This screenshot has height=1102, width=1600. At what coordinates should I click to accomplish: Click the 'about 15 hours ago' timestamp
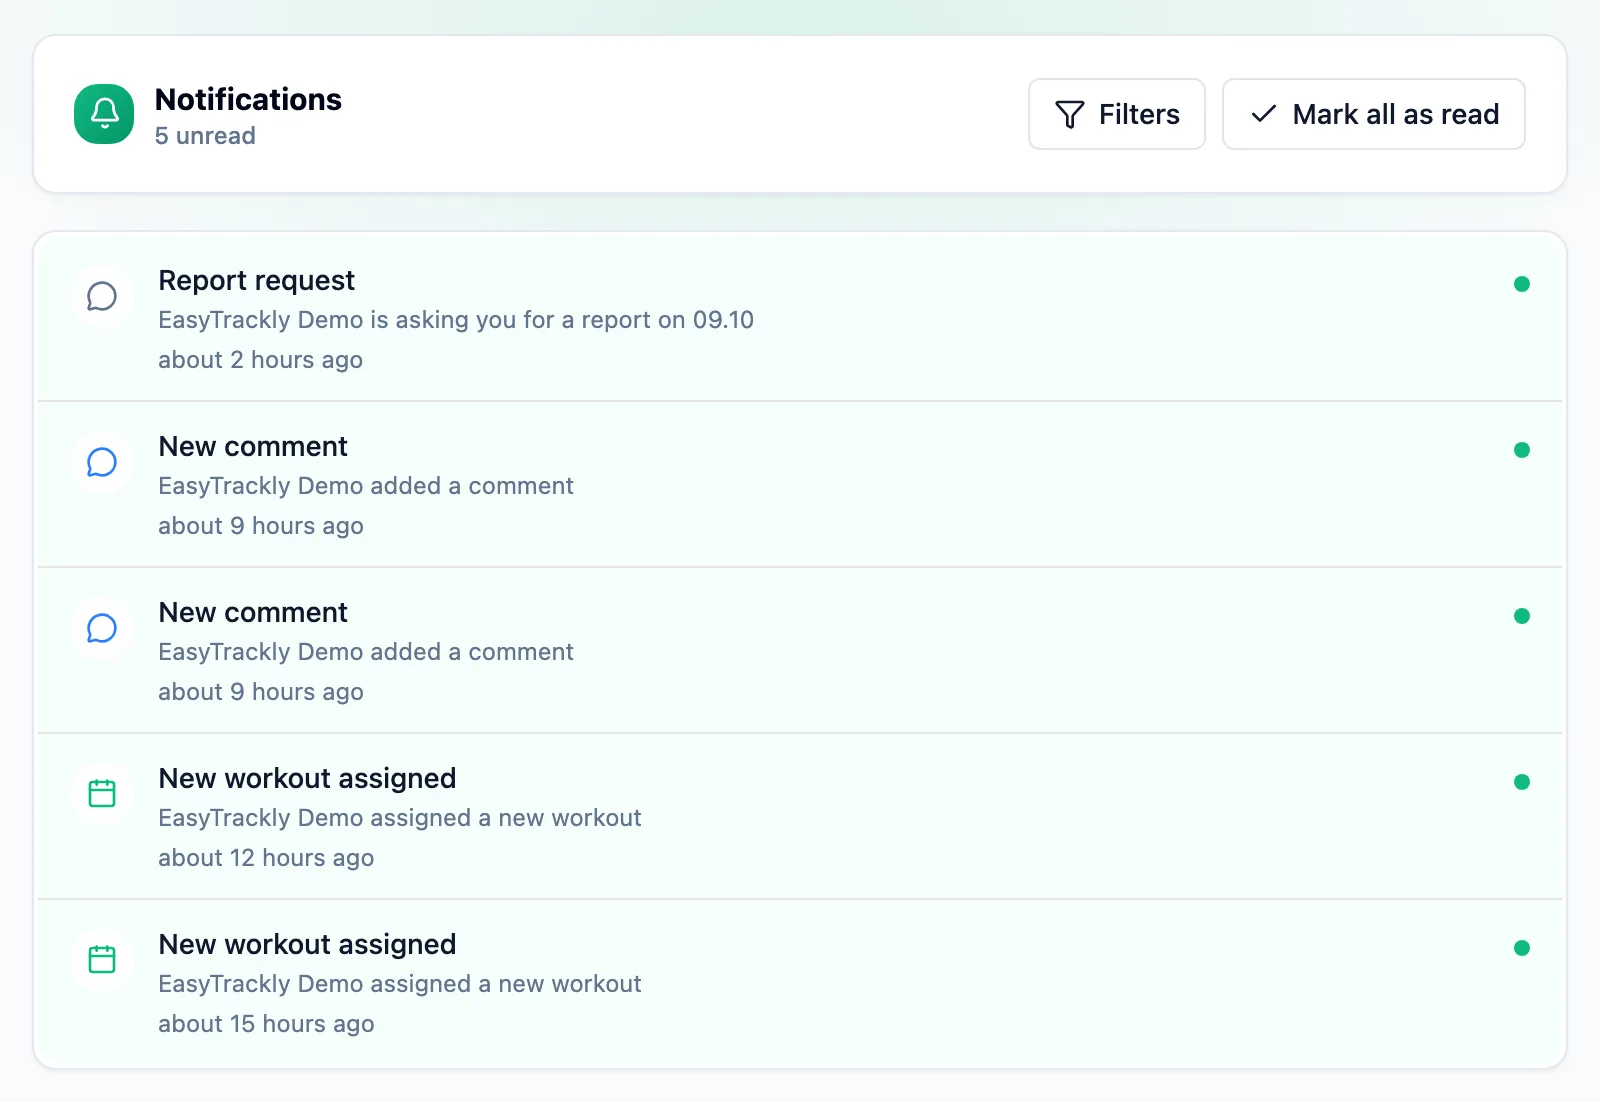point(266,1024)
